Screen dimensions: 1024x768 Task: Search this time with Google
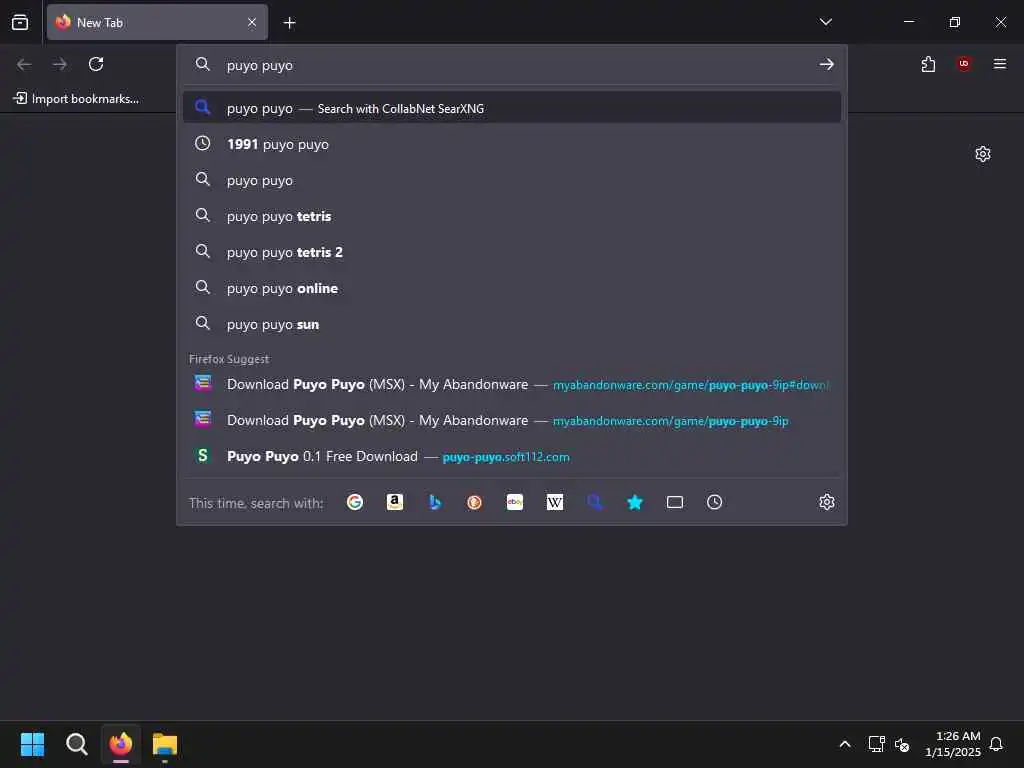pos(355,502)
